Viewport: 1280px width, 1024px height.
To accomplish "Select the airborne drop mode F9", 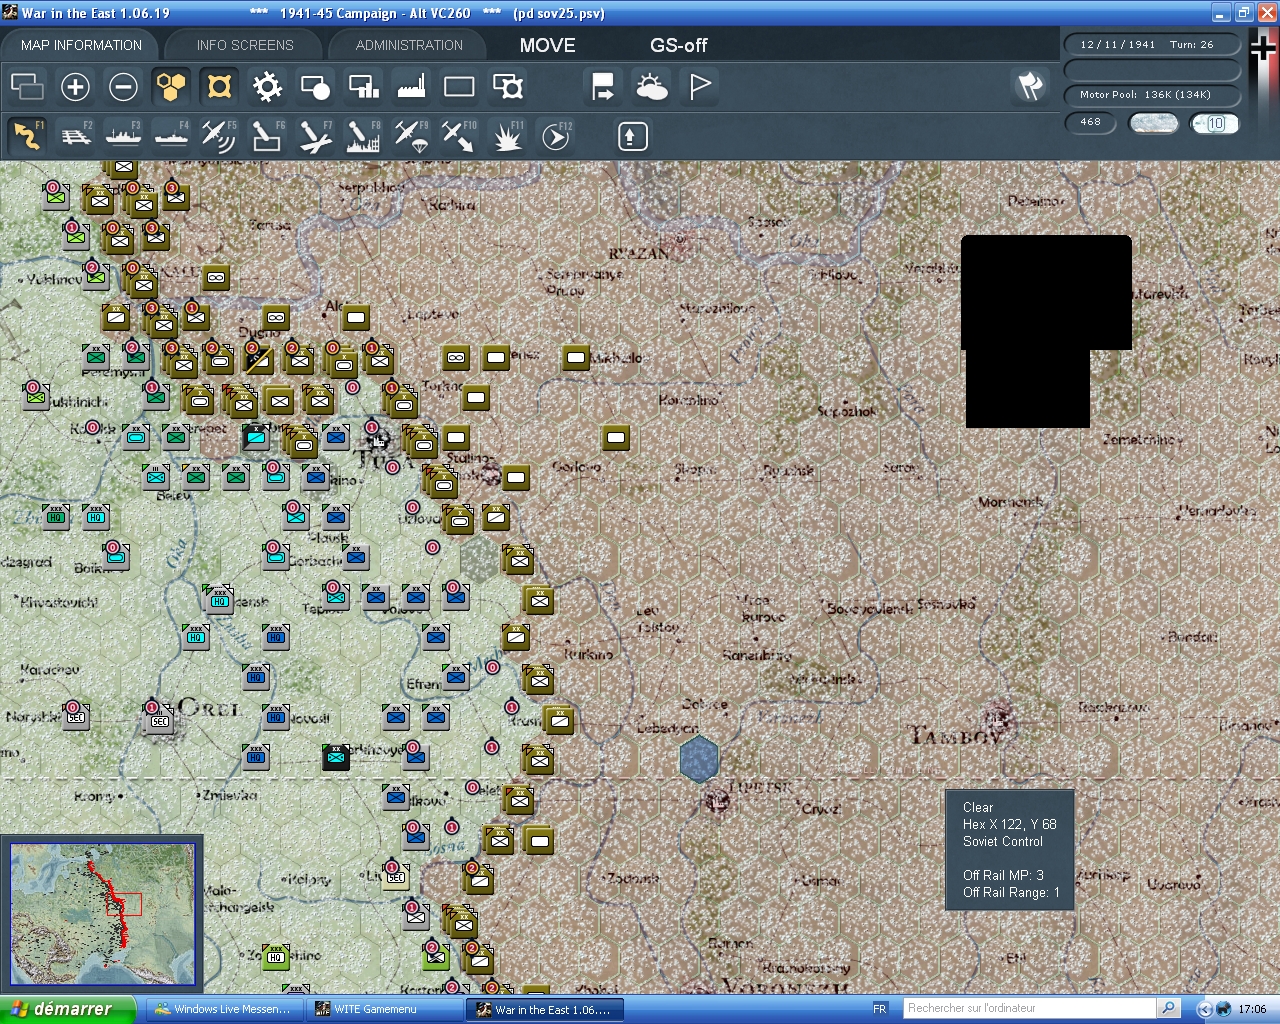I will (411, 135).
